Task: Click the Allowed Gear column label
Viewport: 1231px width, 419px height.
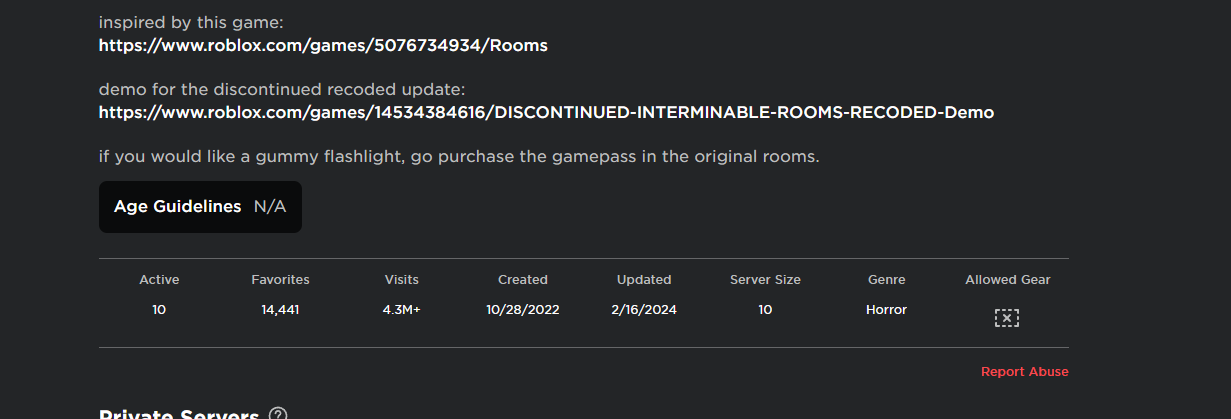Action: [1007, 280]
